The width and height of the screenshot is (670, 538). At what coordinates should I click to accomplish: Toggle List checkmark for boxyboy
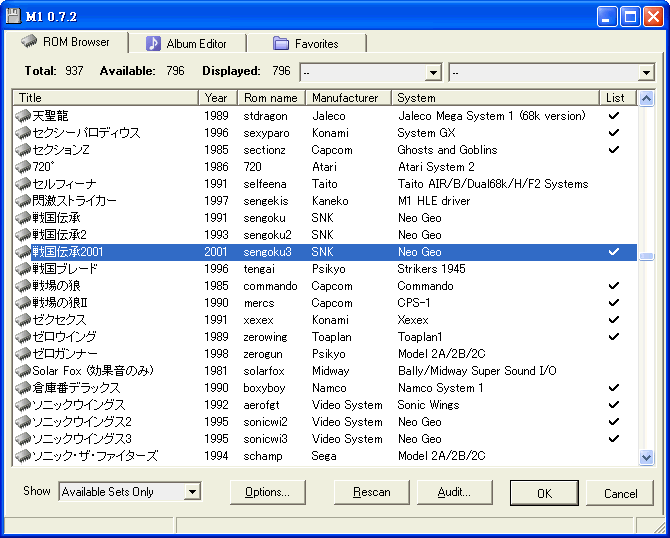614,388
